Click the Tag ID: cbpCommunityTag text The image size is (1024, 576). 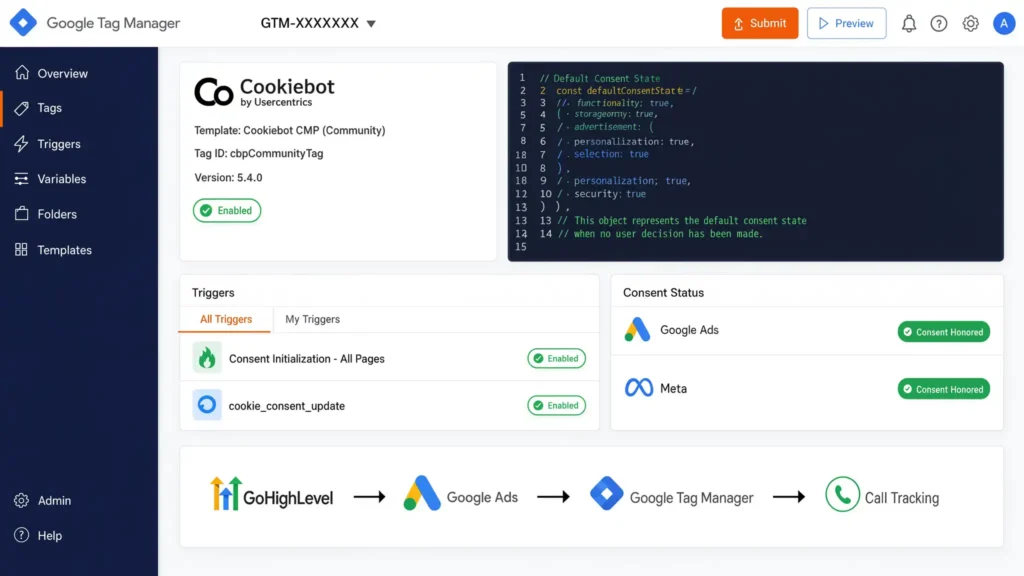259,153
